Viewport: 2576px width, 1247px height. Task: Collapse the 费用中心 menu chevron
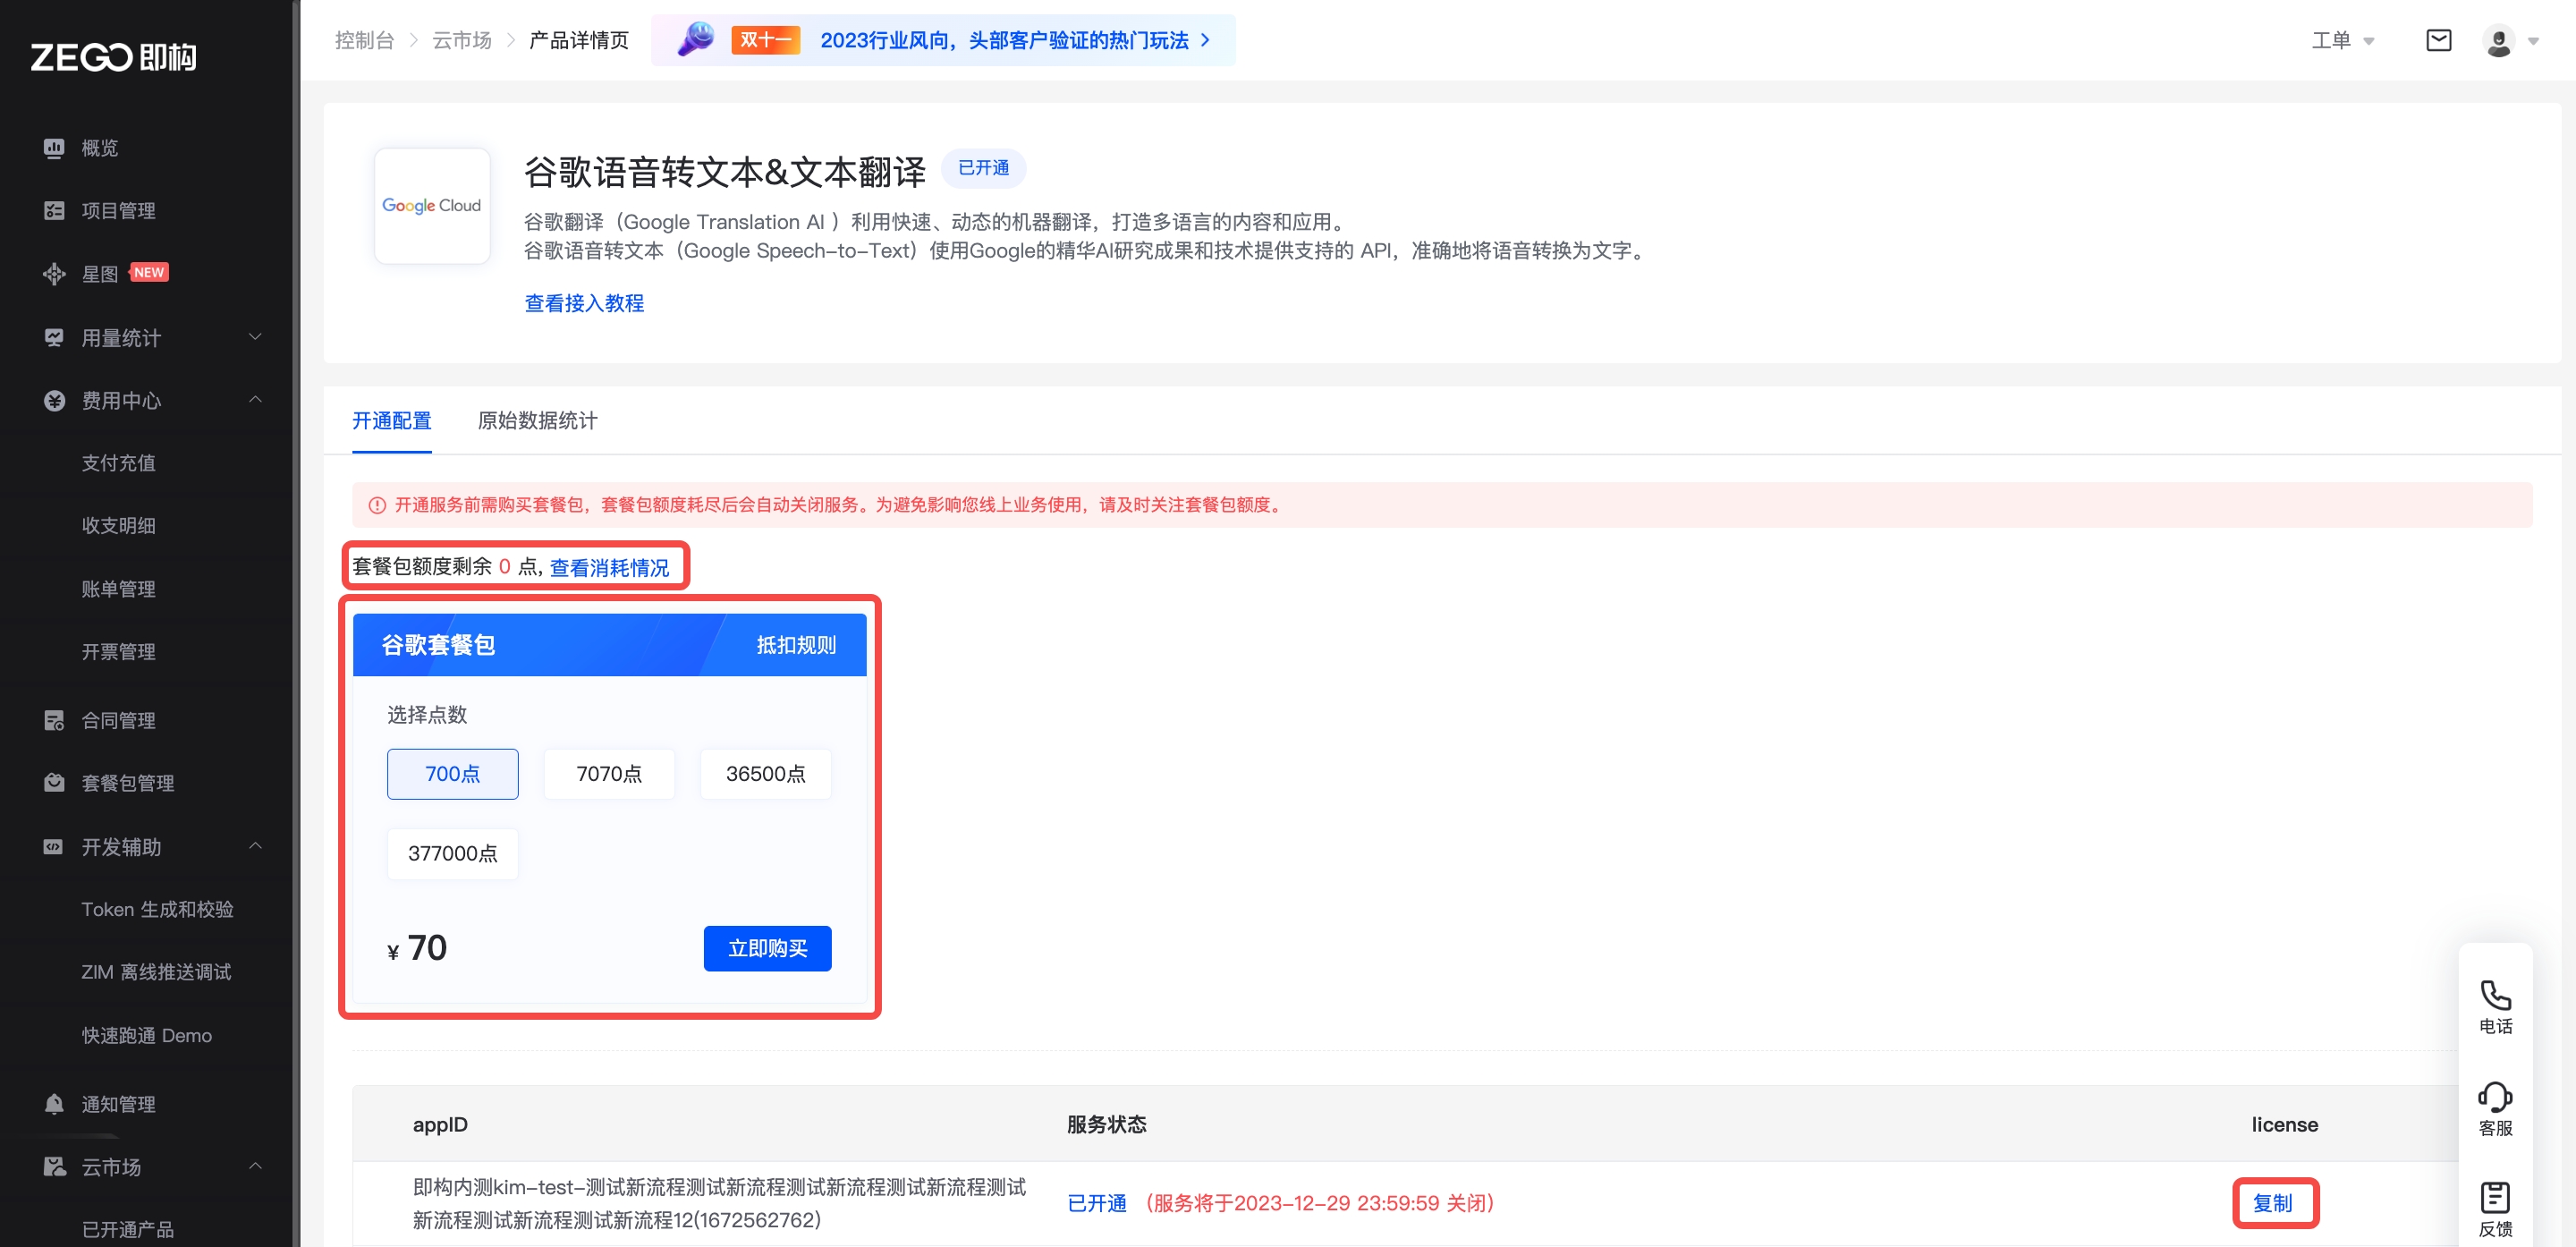(255, 400)
